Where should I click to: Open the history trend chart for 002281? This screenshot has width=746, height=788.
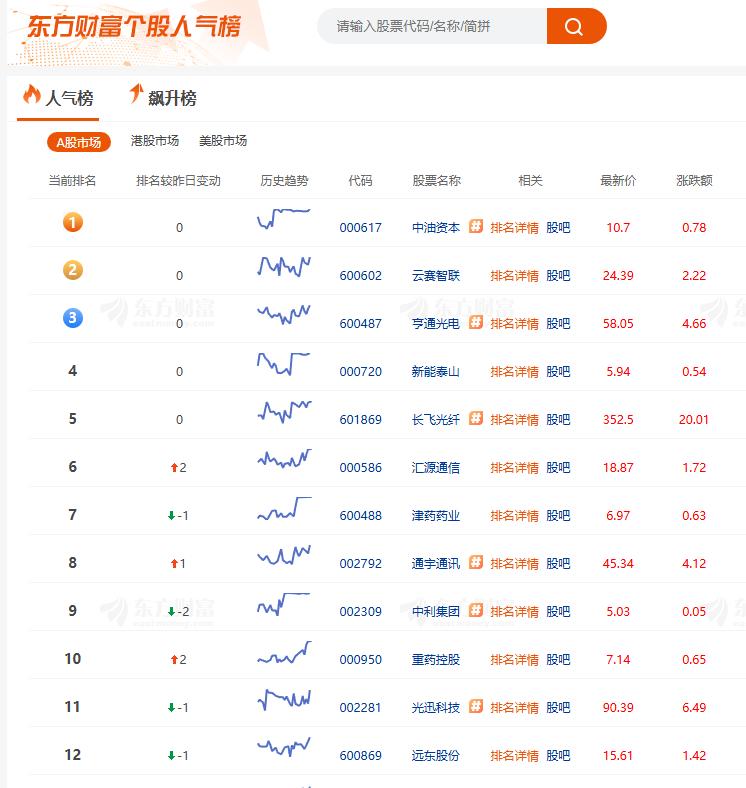pyautogui.click(x=284, y=700)
